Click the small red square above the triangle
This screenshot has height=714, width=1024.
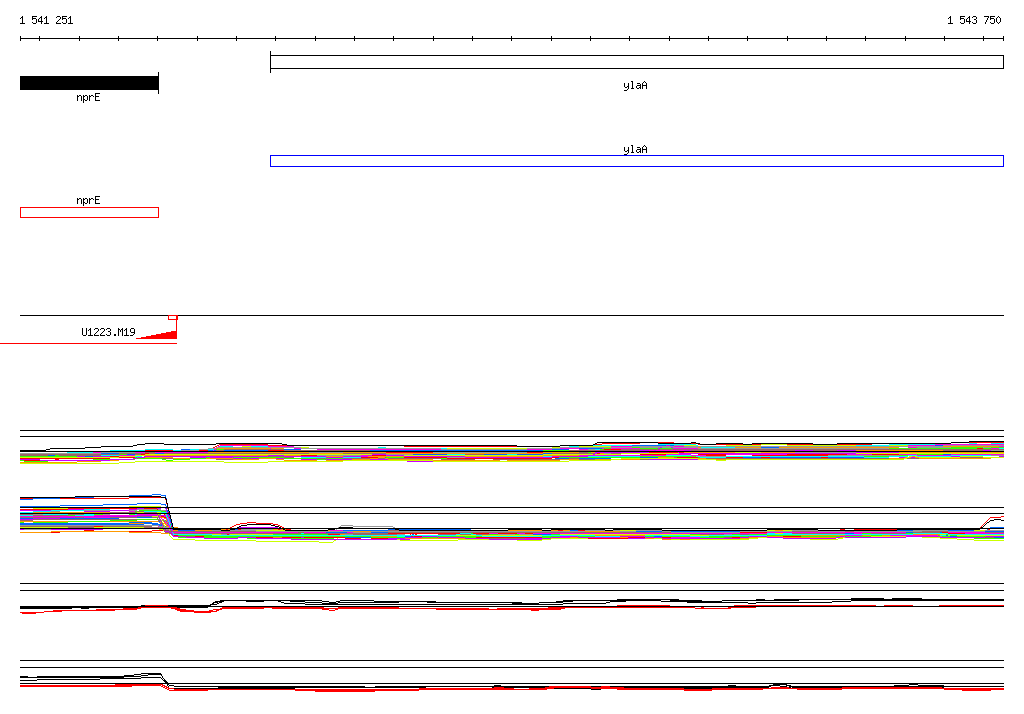coord(172,317)
